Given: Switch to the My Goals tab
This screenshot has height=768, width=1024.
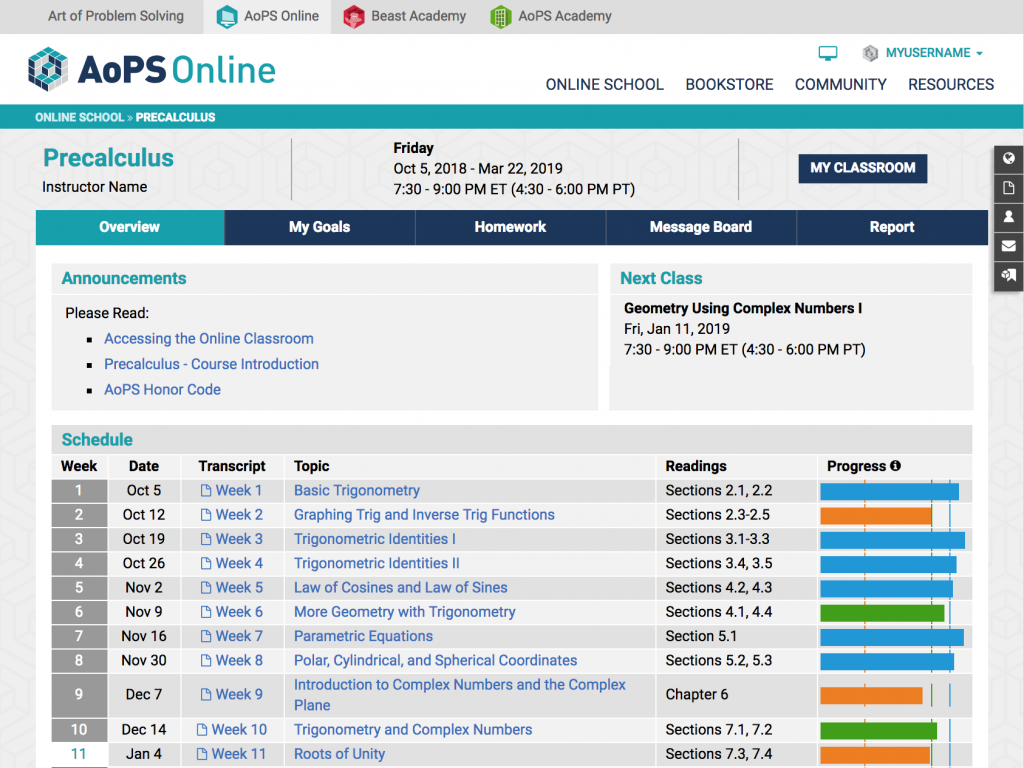Looking at the screenshot, I should coord(319,227).
